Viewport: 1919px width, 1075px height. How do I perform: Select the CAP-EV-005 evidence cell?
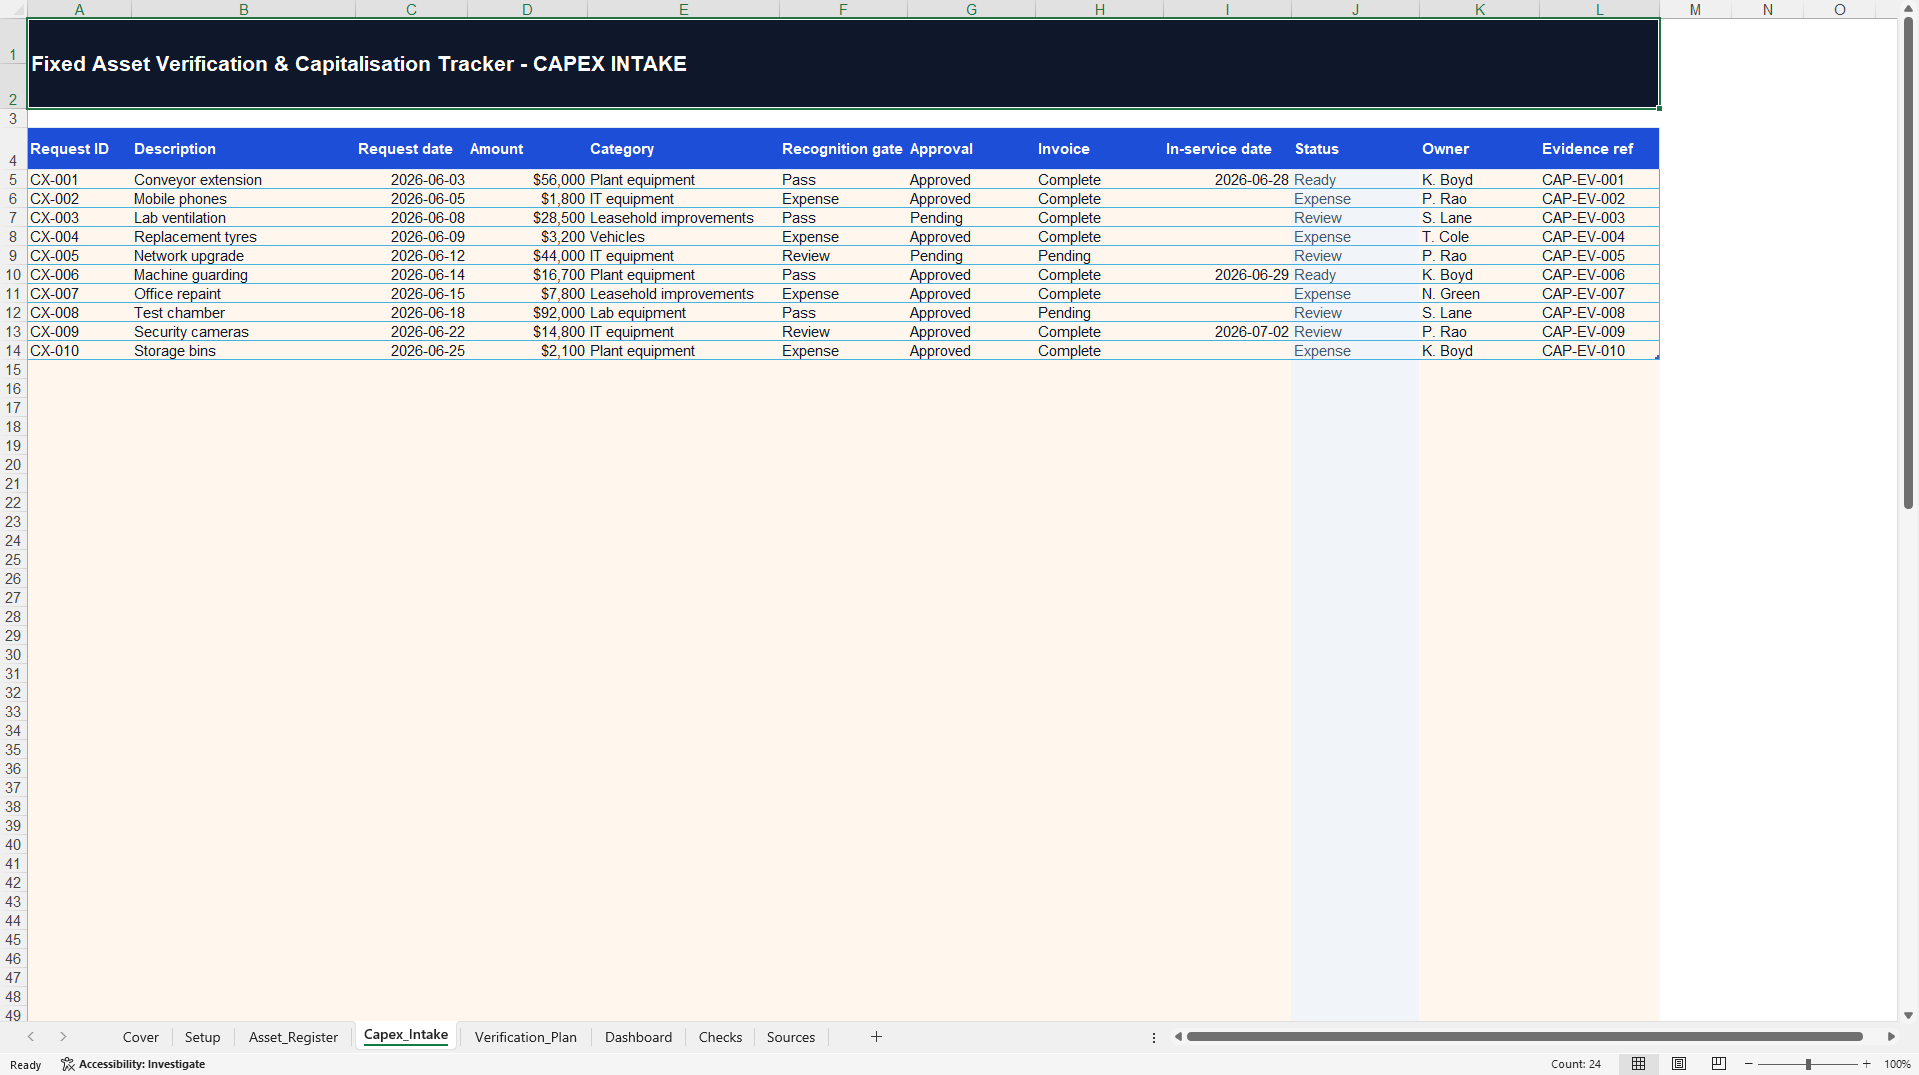tap(1599, 256)
